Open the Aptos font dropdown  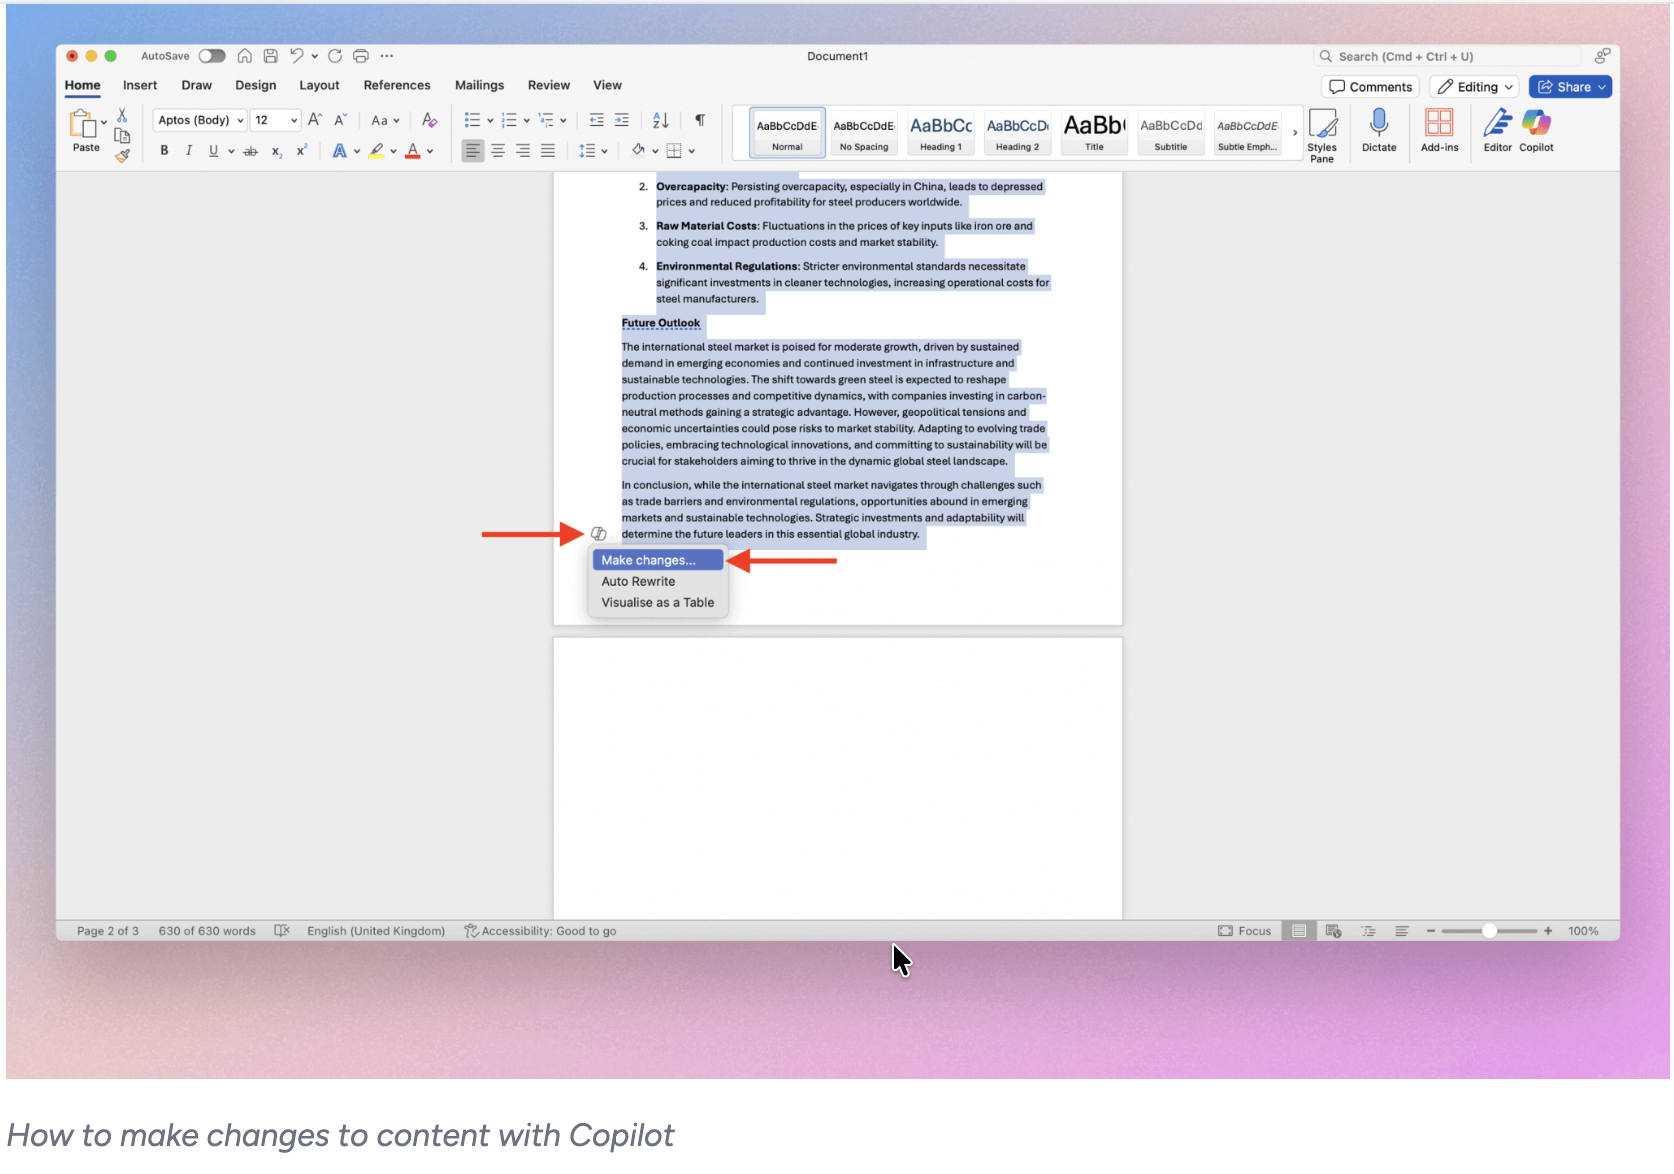tap(199, 120)
